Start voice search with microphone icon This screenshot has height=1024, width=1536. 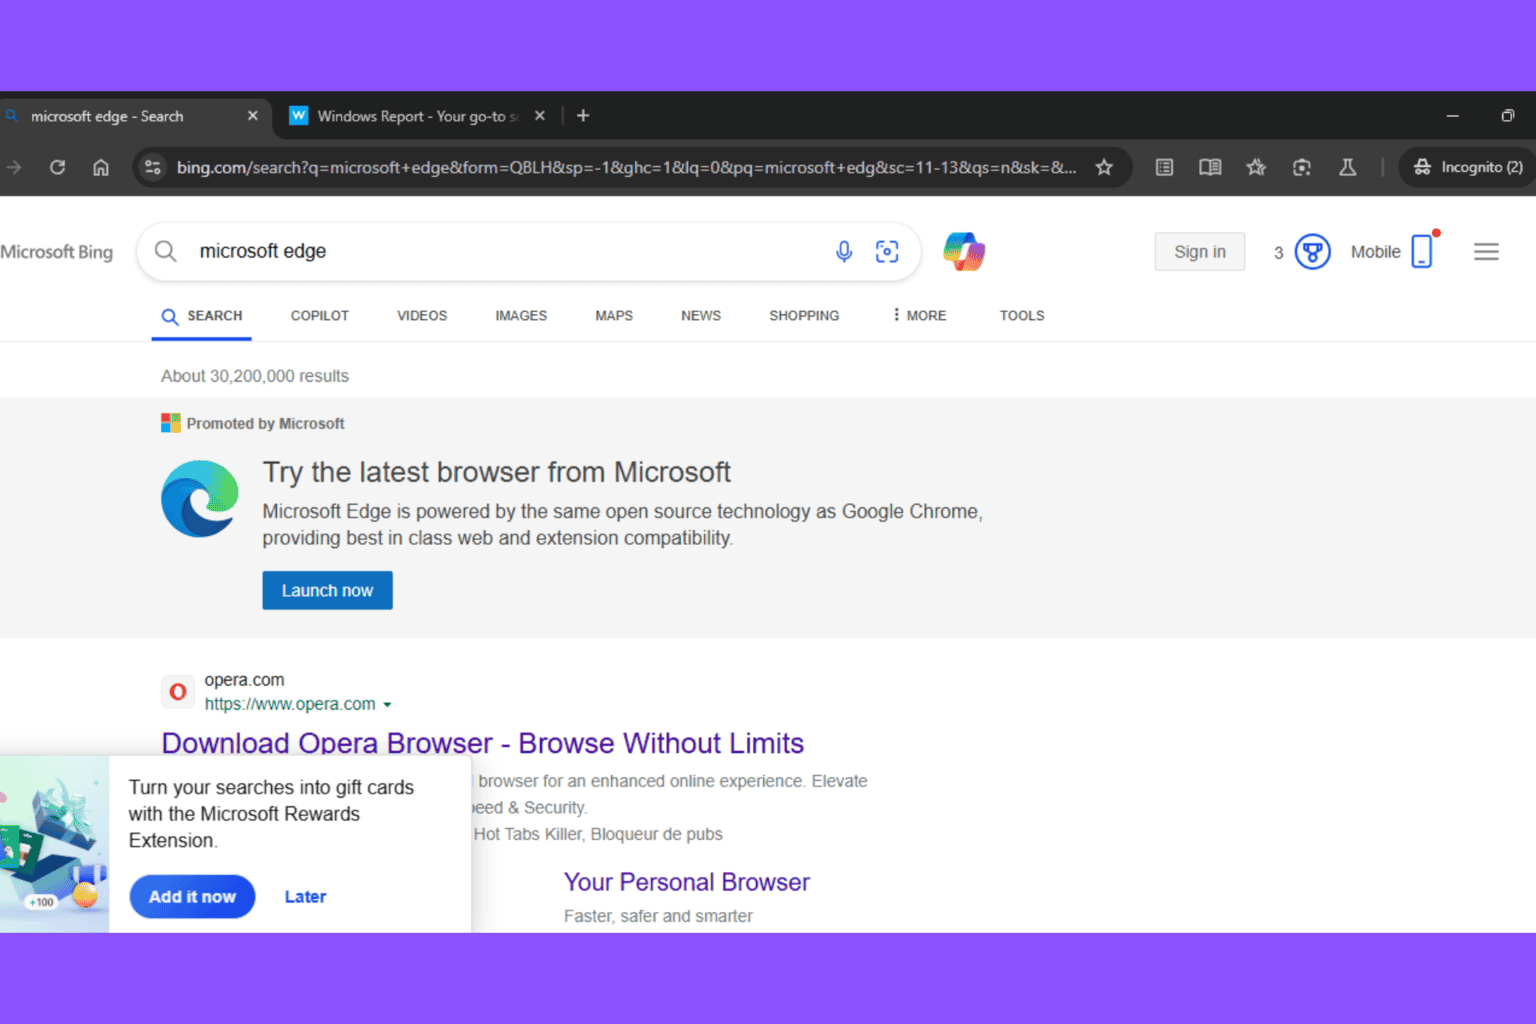pos(844,251)
